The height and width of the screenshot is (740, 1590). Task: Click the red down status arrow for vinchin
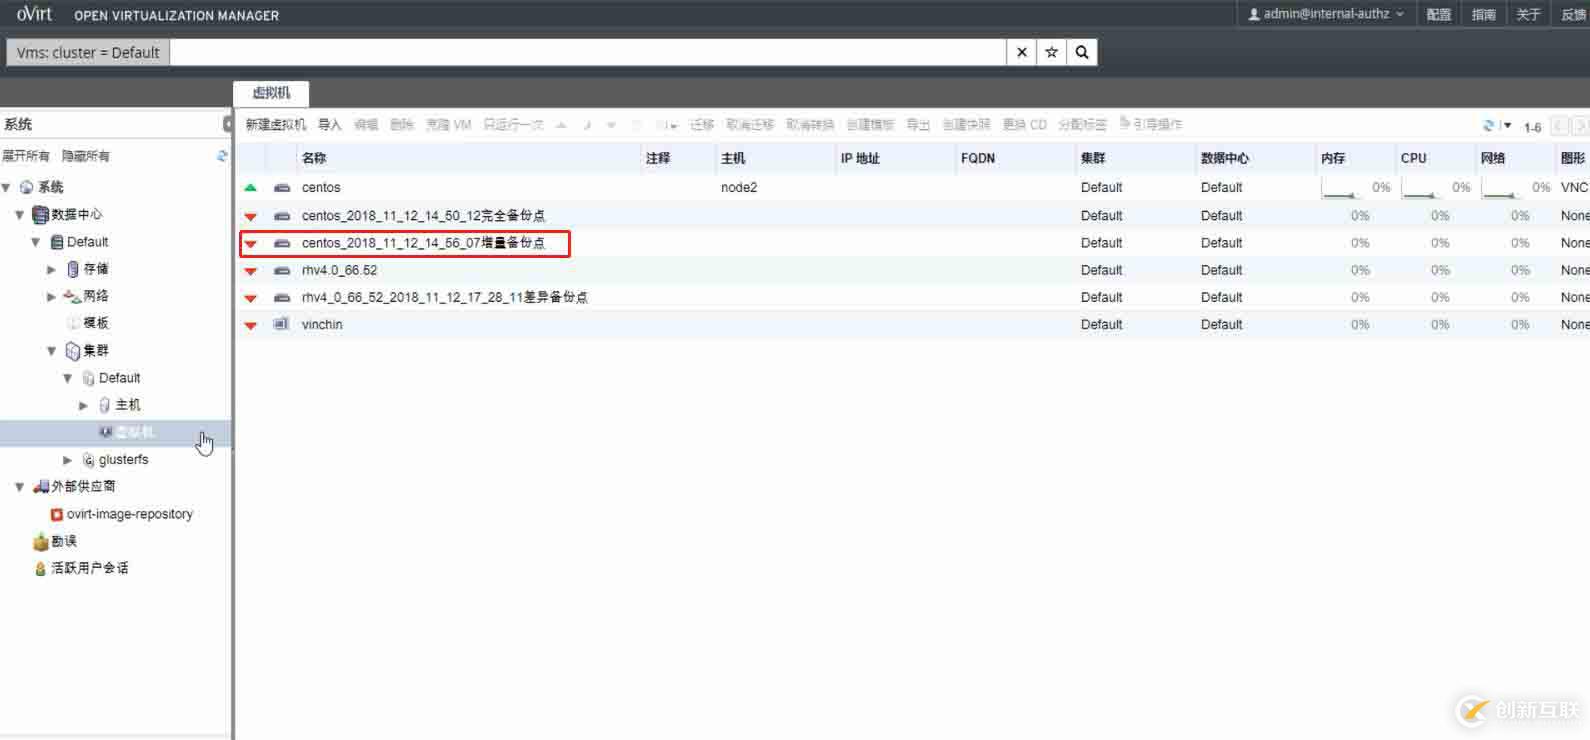[251, 325]
